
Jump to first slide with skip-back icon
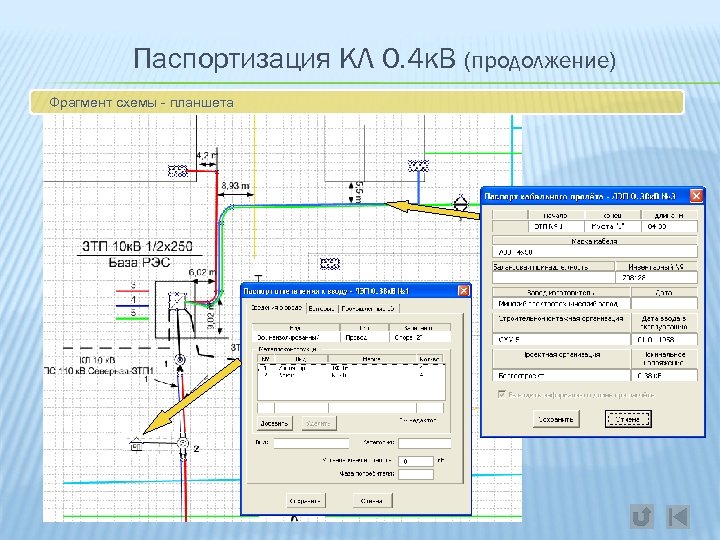(678, 516)
